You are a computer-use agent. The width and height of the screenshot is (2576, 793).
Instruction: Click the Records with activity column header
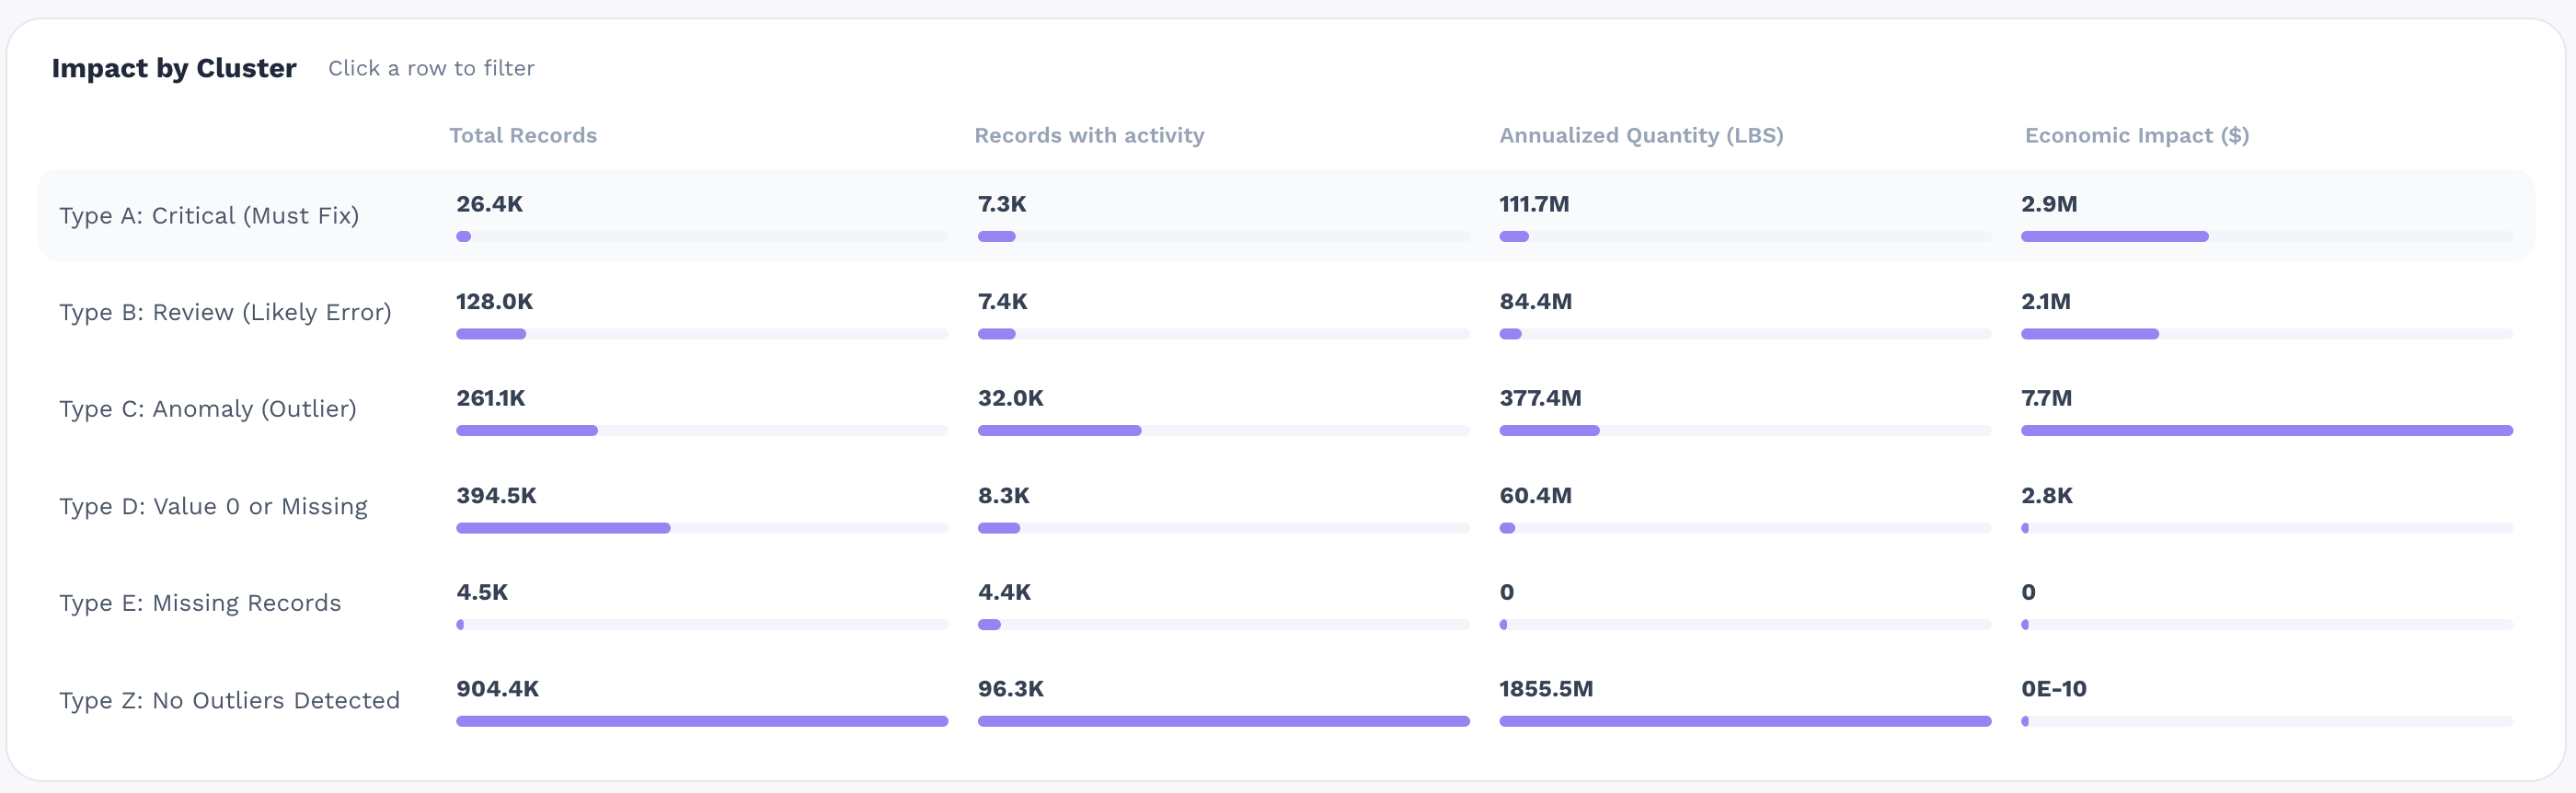(x=1088, y=136)
